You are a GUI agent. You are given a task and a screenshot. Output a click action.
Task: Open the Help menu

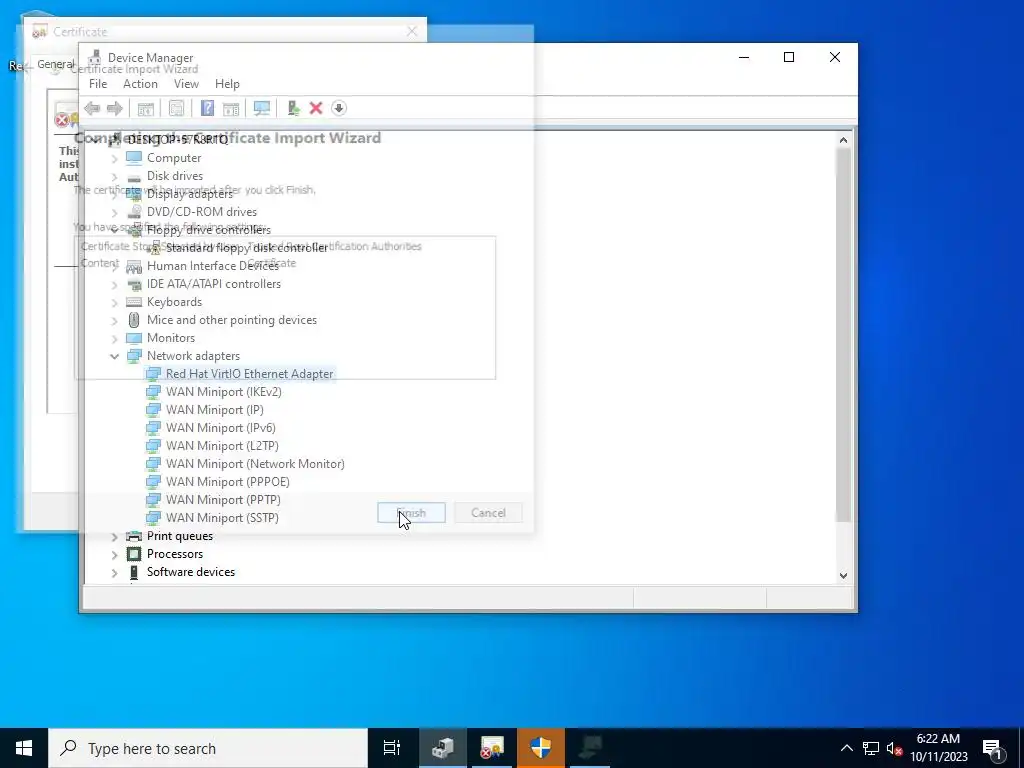click(x=227, y=84)
